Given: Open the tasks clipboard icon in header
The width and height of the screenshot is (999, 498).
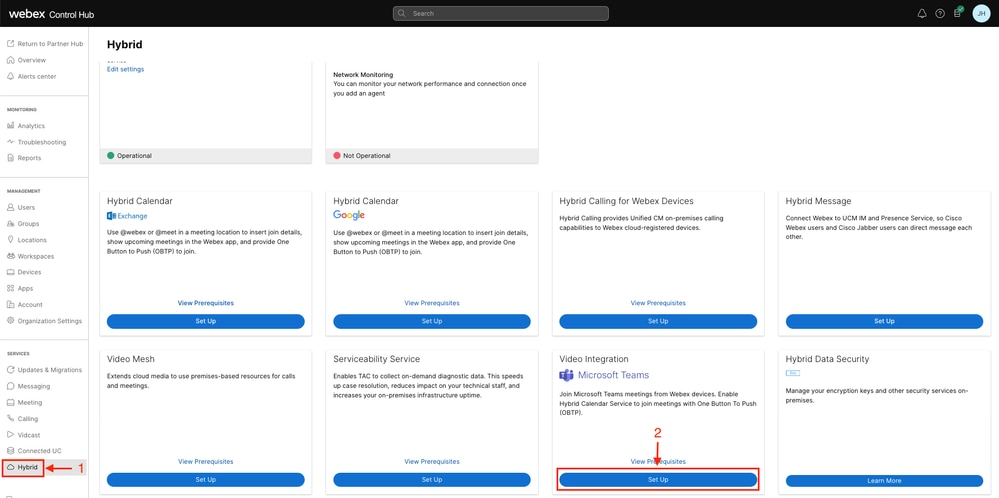Looking at the screenshot, I should coord(958,13).
